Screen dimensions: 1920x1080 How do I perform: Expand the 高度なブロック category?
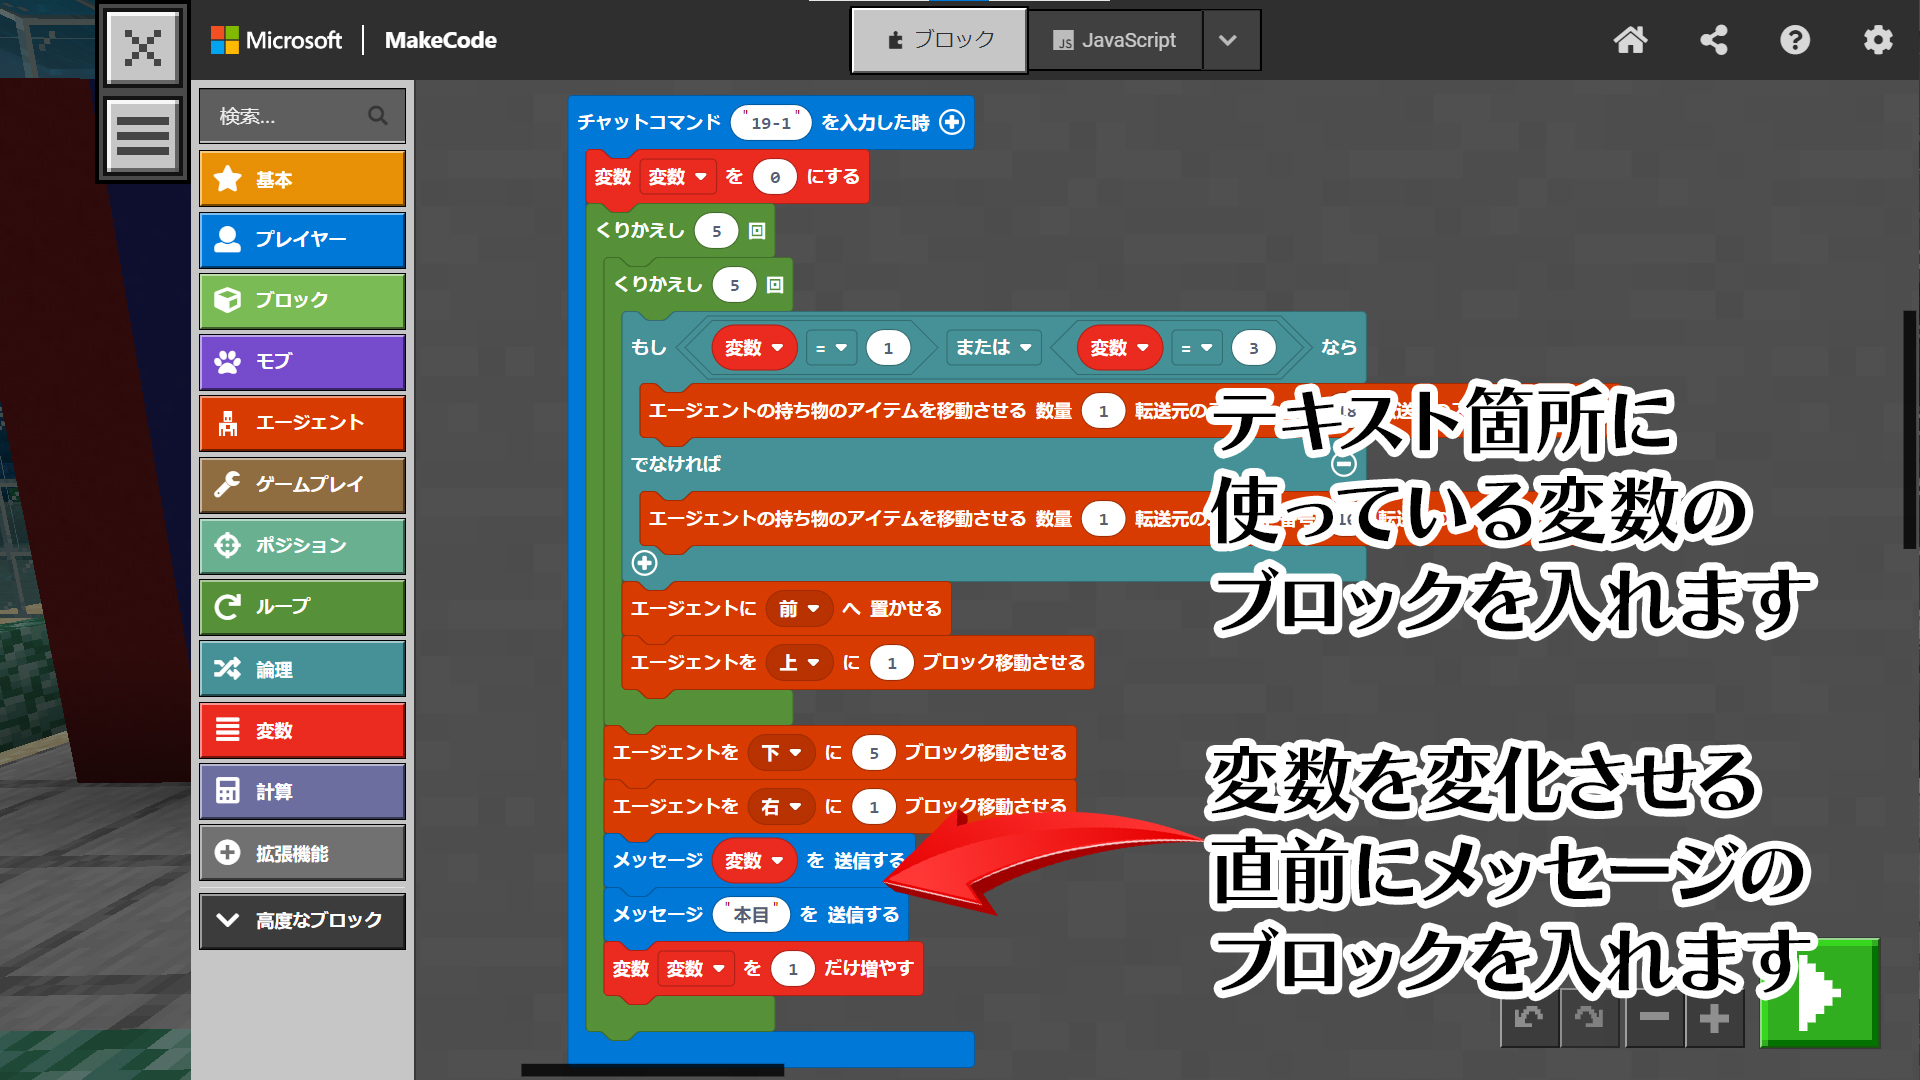(302, 920)
